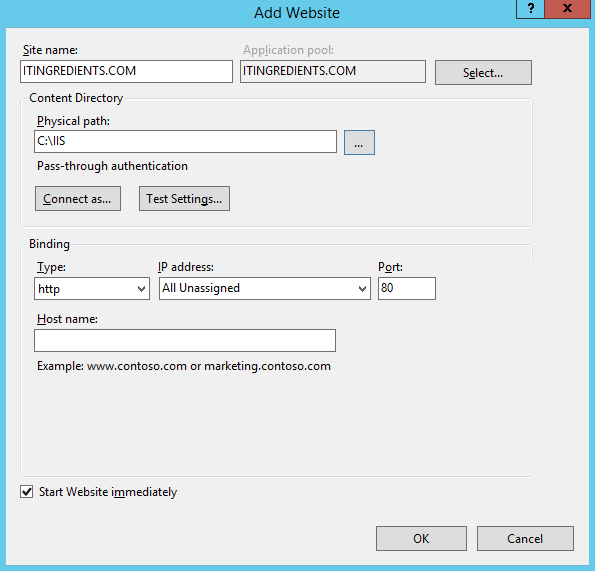Close the Add Website dialog

pyautogui.click(x=568, y=8)
